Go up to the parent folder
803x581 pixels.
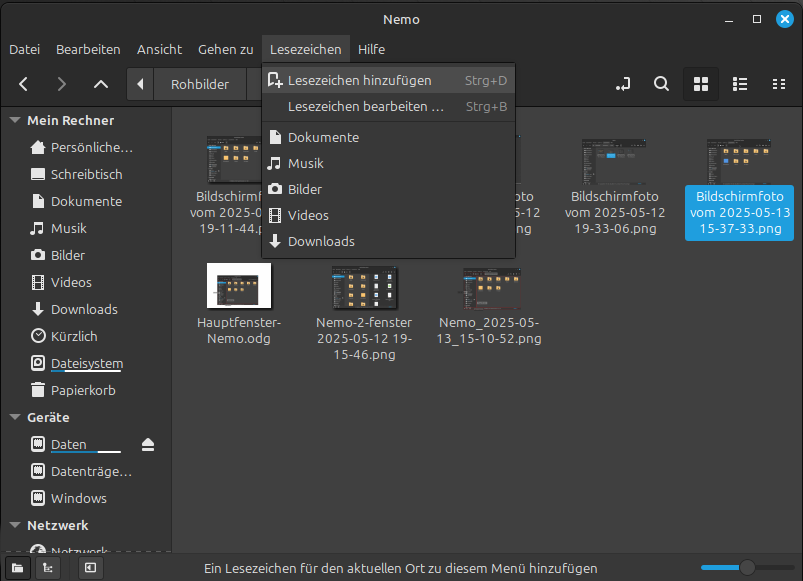click(x=100, y=84)
